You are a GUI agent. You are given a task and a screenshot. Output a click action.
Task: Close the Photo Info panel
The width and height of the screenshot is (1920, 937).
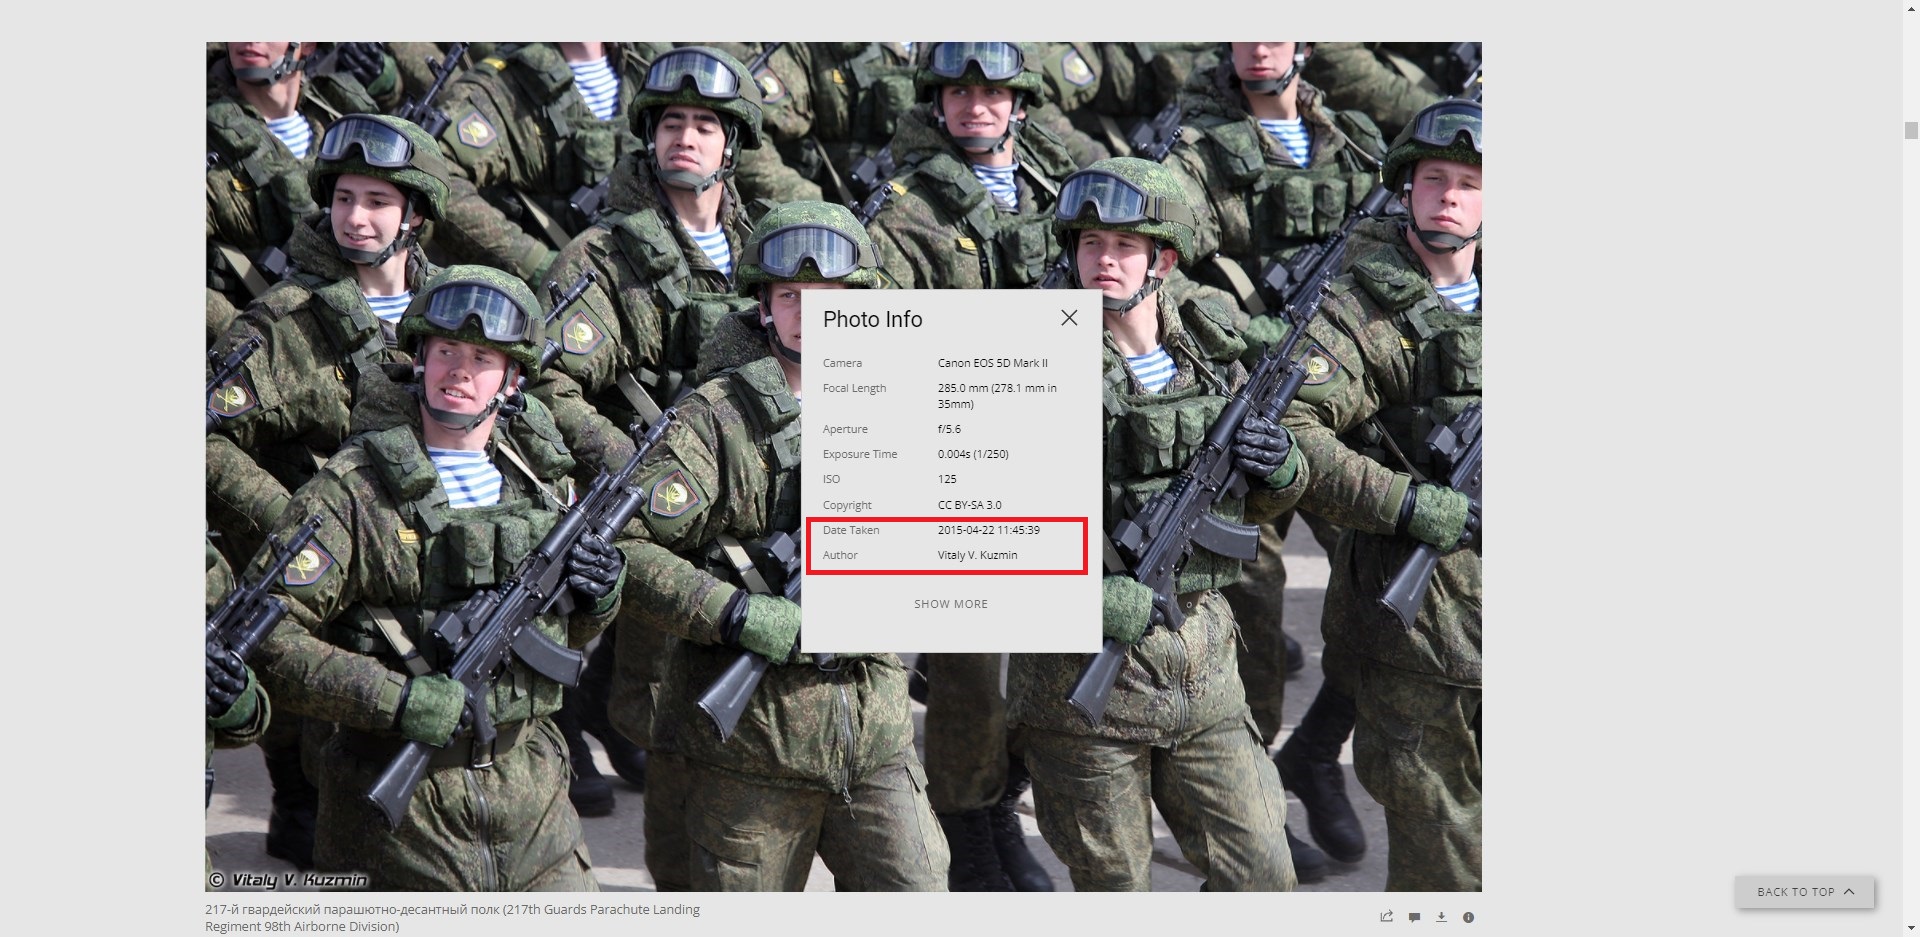coord(1069,318)
